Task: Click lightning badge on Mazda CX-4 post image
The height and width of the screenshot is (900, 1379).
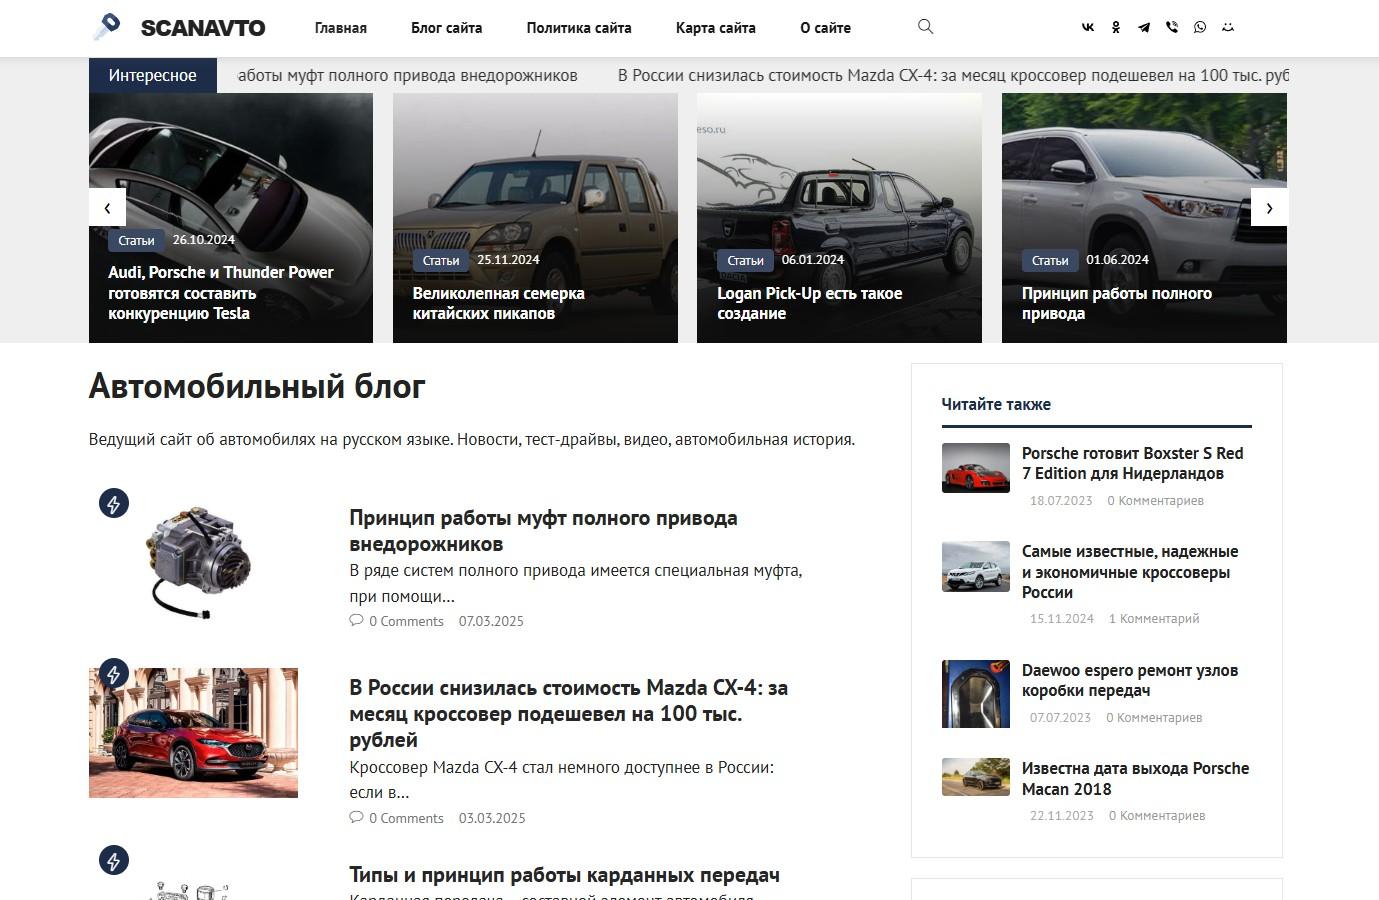Action: [114, 675]
